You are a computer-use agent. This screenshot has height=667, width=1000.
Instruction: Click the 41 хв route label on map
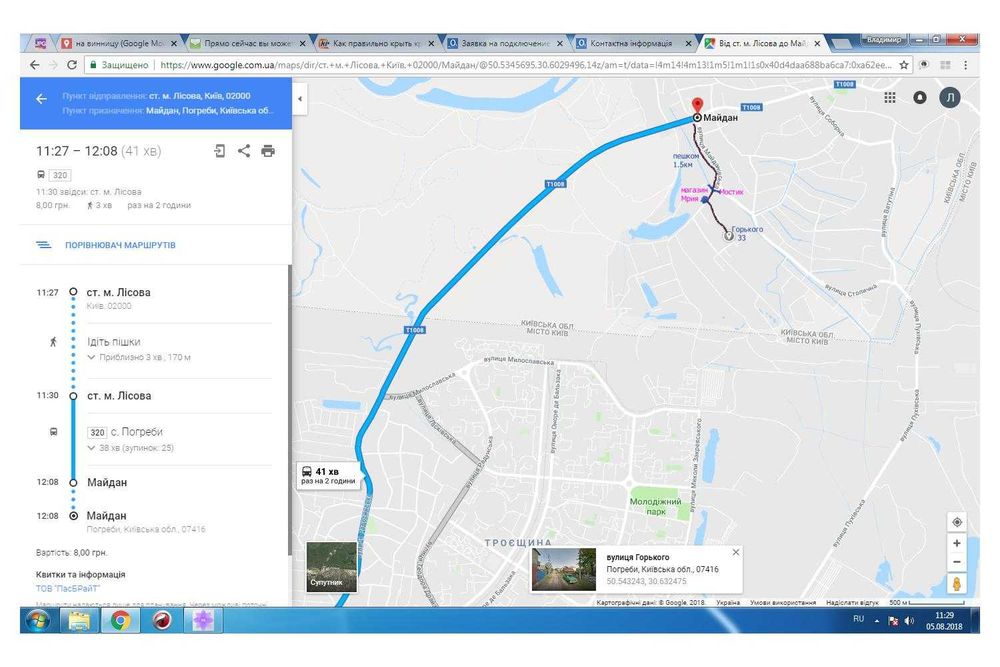(x=328, y=476)
